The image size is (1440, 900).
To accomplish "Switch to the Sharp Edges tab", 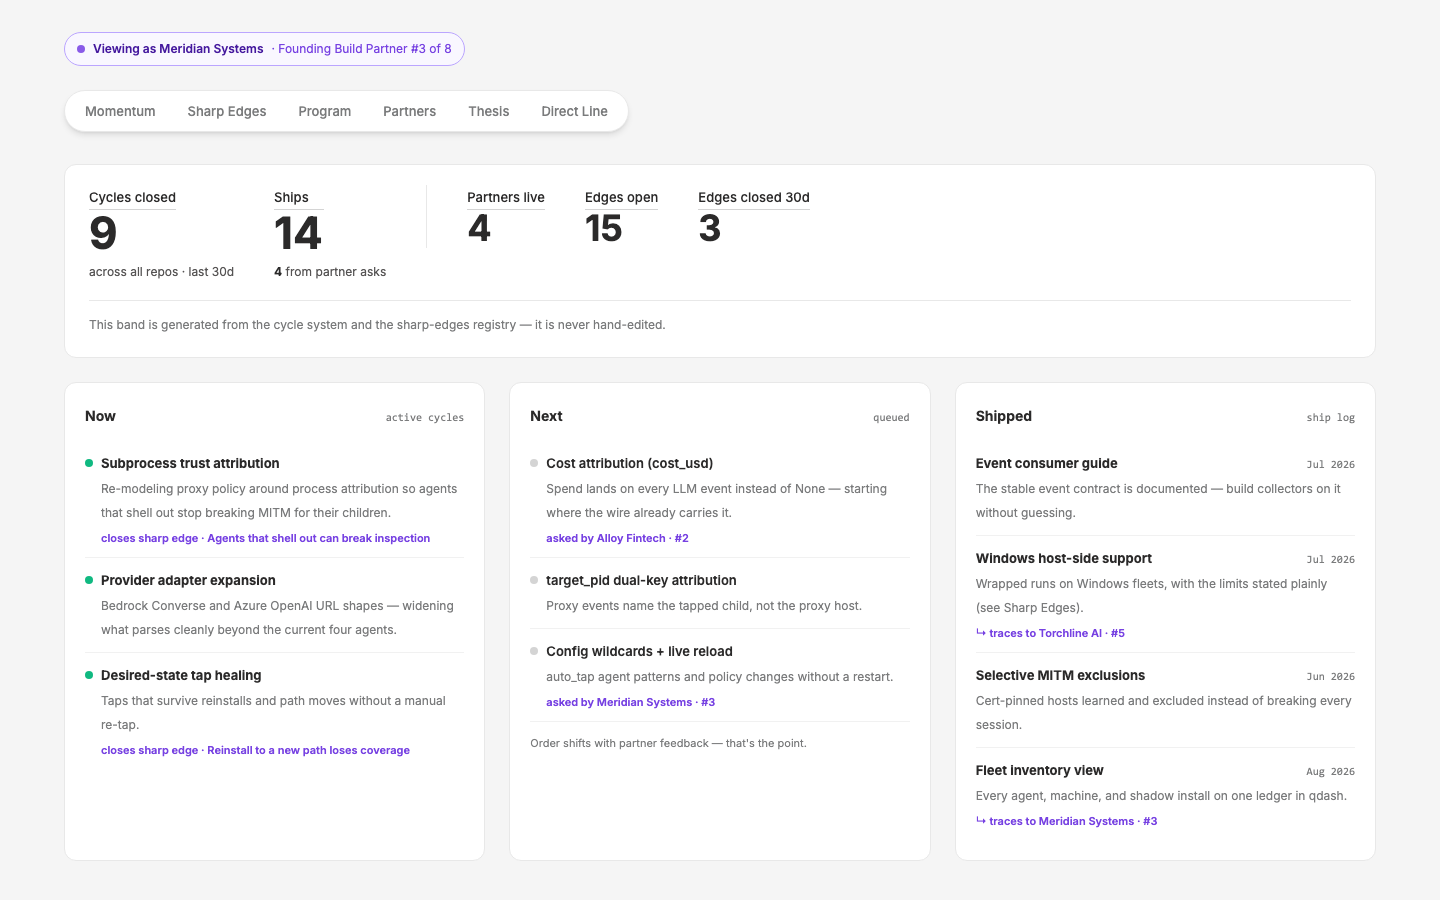I will tap(227, 111).
